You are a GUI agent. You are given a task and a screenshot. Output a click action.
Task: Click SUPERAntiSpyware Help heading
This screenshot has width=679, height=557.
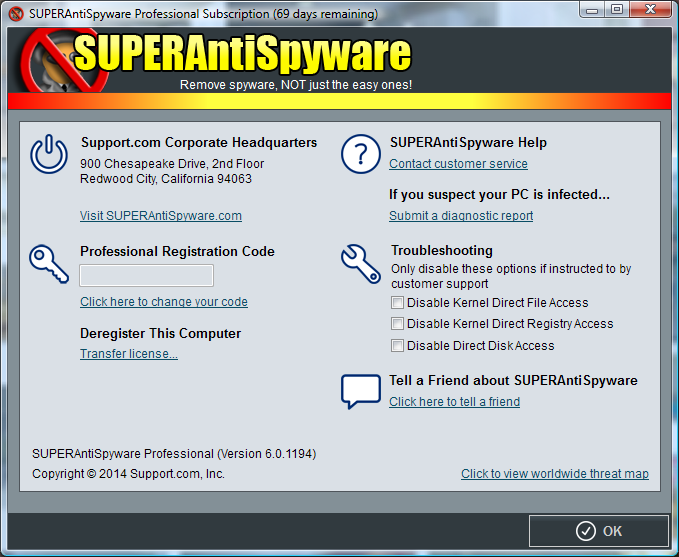(x=468, y=142)
